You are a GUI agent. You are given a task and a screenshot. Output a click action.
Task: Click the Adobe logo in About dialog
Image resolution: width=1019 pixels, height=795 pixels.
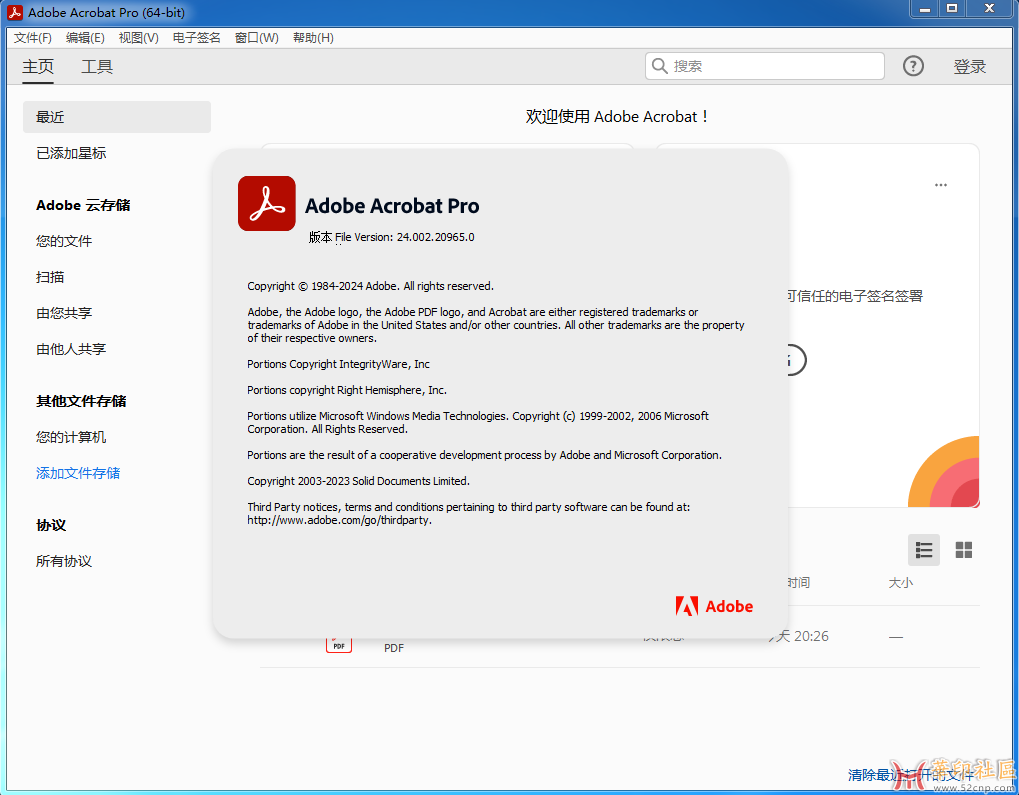714,606
